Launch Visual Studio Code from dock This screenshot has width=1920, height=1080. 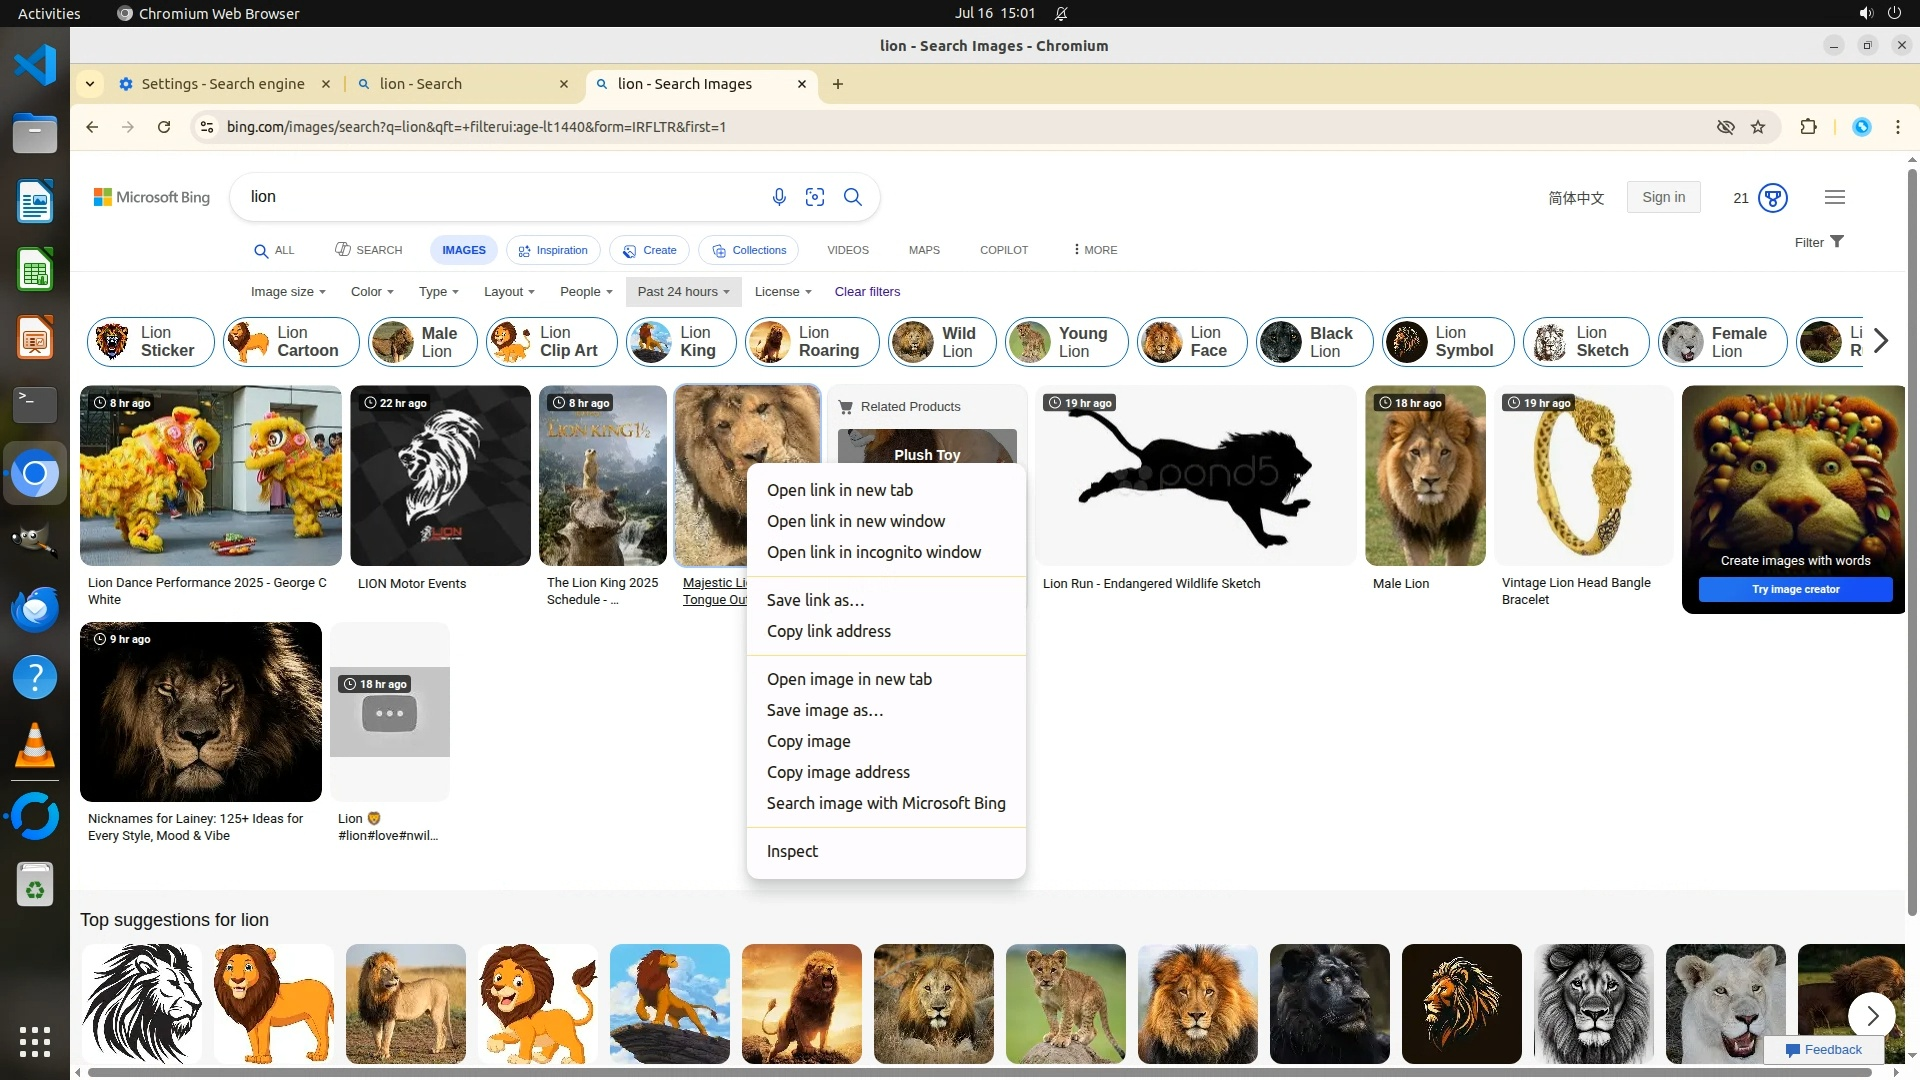[35, 66]
